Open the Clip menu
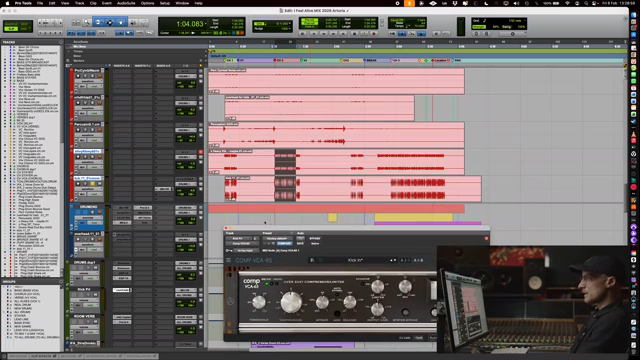 93,3
